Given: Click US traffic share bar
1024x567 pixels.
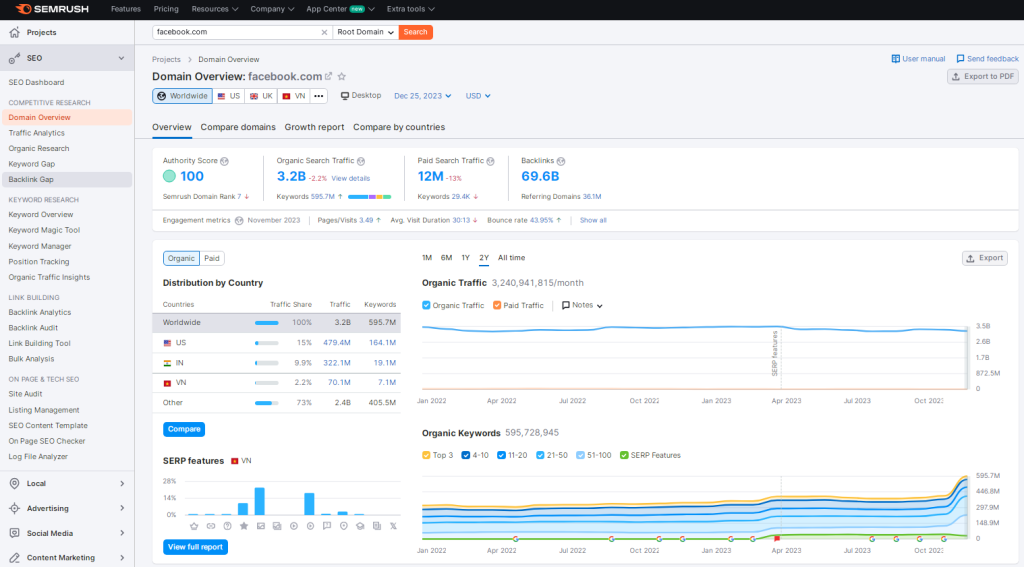Looking at the screenshot, I should pyautogui.click(x=266, y=343).
